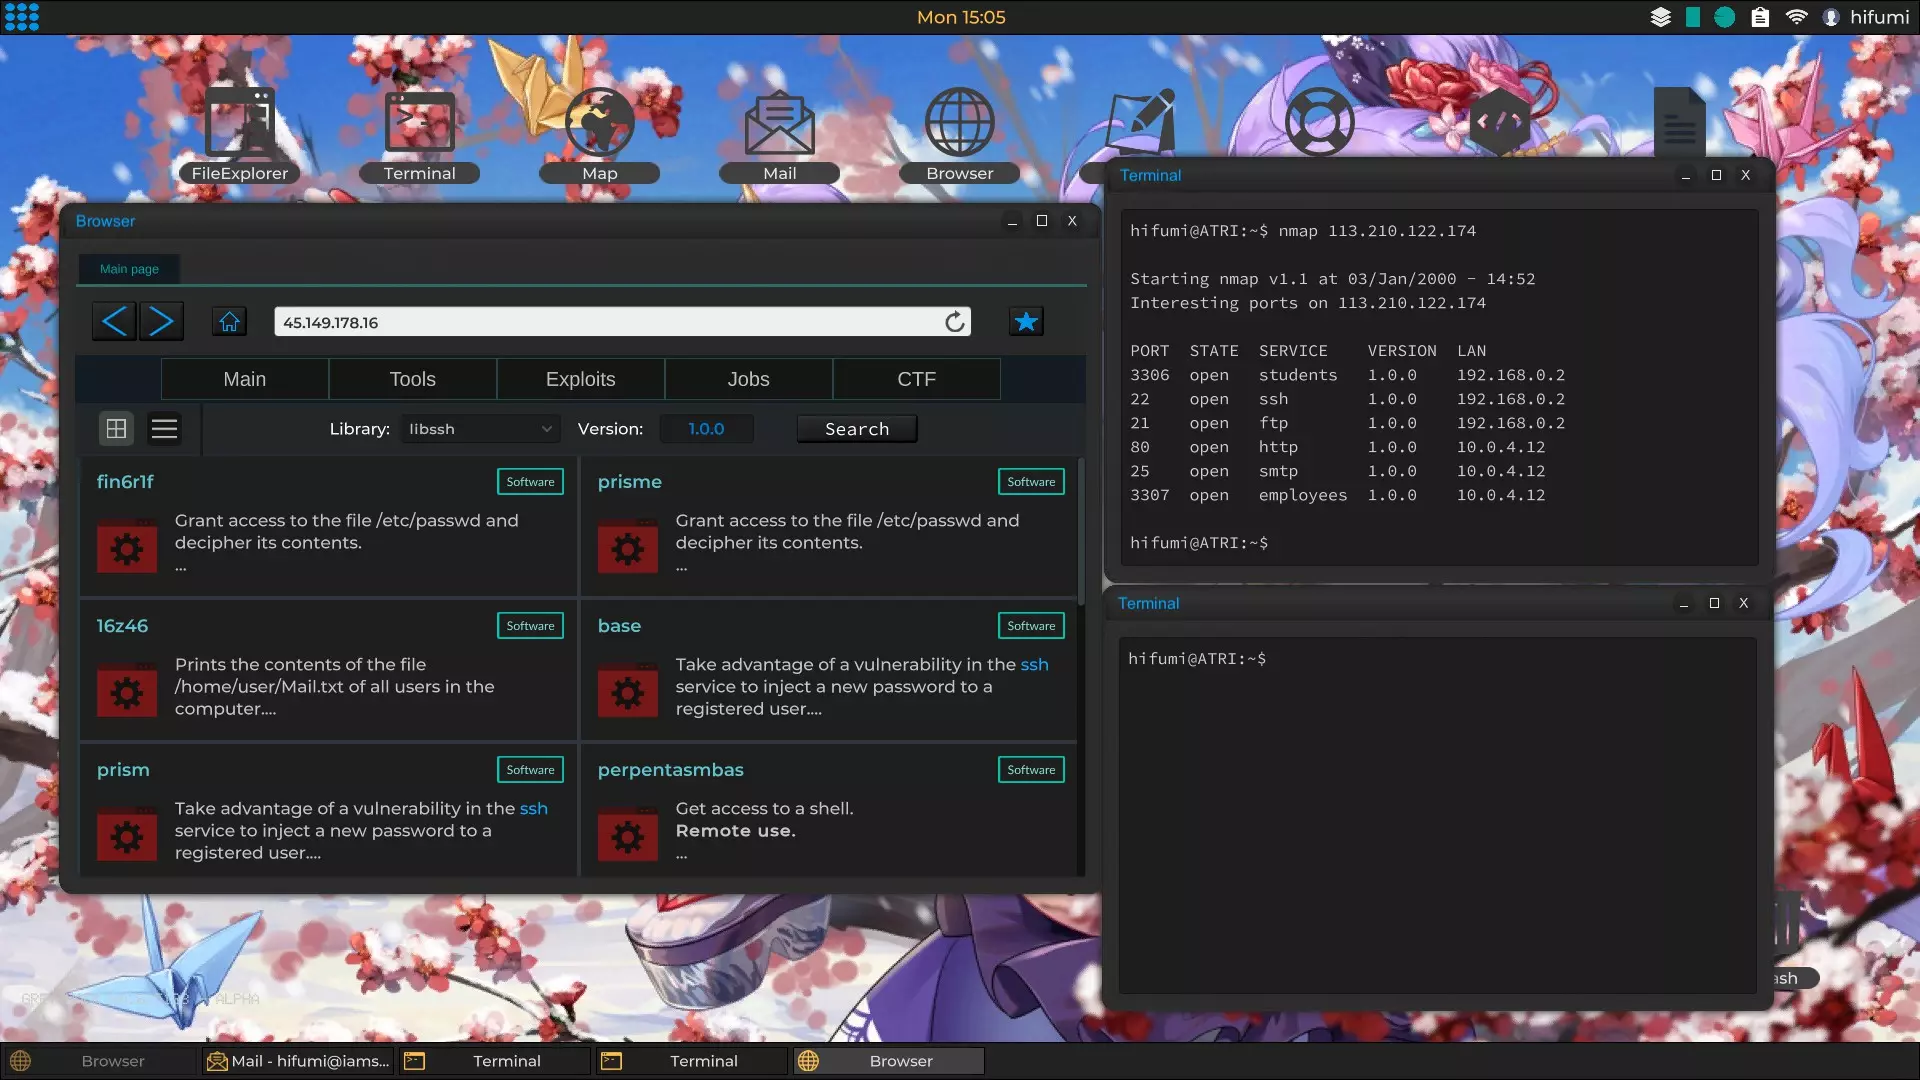
Task: Click the exploit list scrollbar
Action: click(1080, 532)
